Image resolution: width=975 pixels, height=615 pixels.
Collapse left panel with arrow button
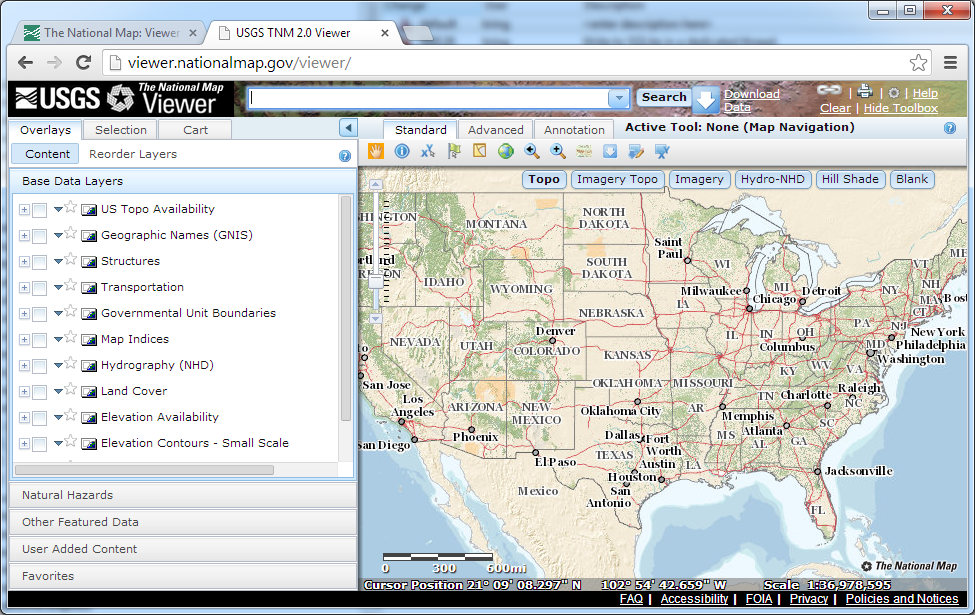(x=348, y=128)
